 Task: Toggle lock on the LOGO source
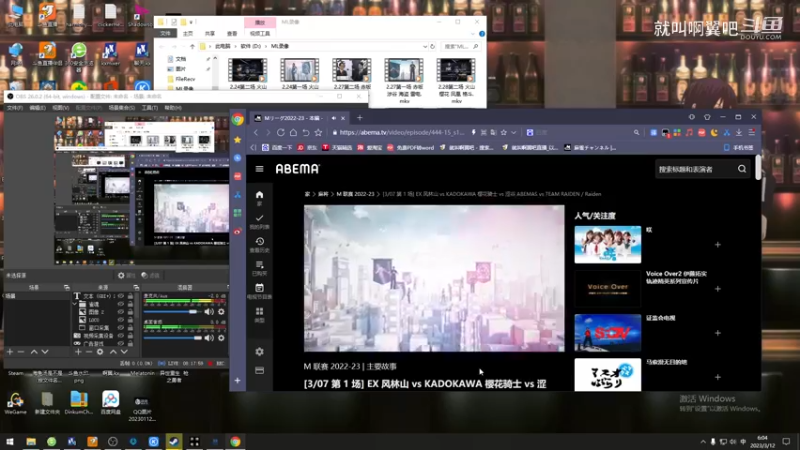131,320
